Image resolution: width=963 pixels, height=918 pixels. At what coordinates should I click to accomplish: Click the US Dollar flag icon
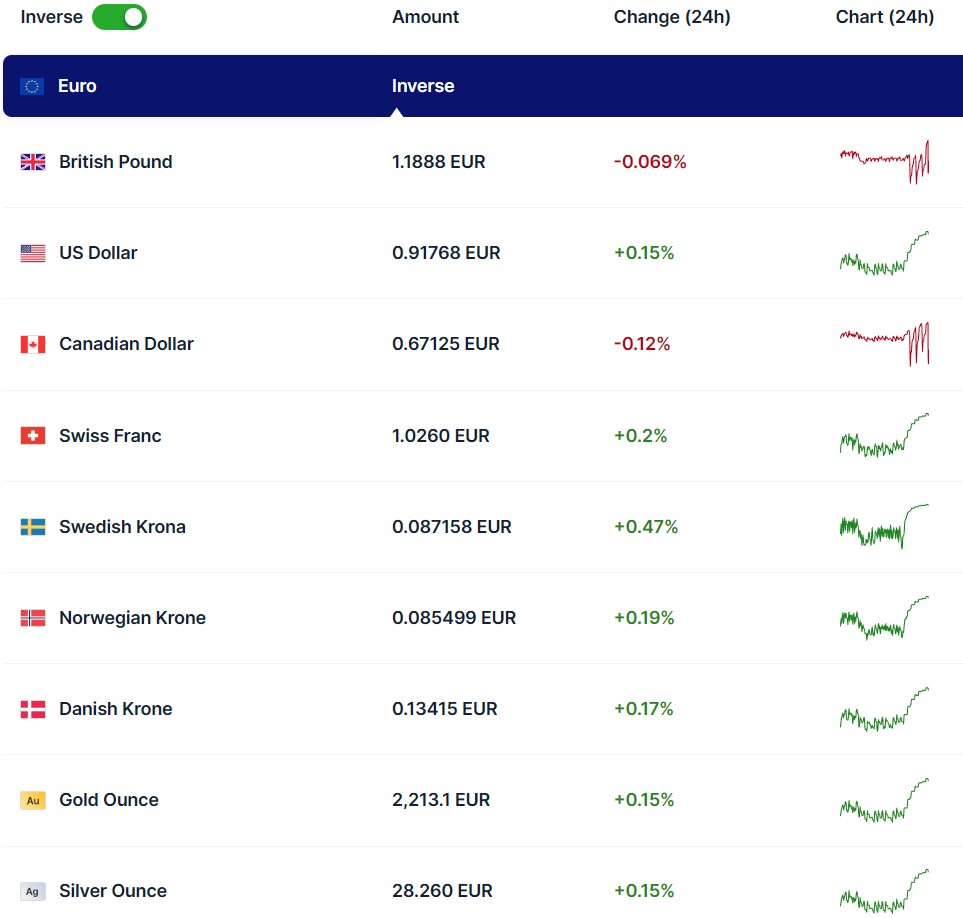coord(33,253)
